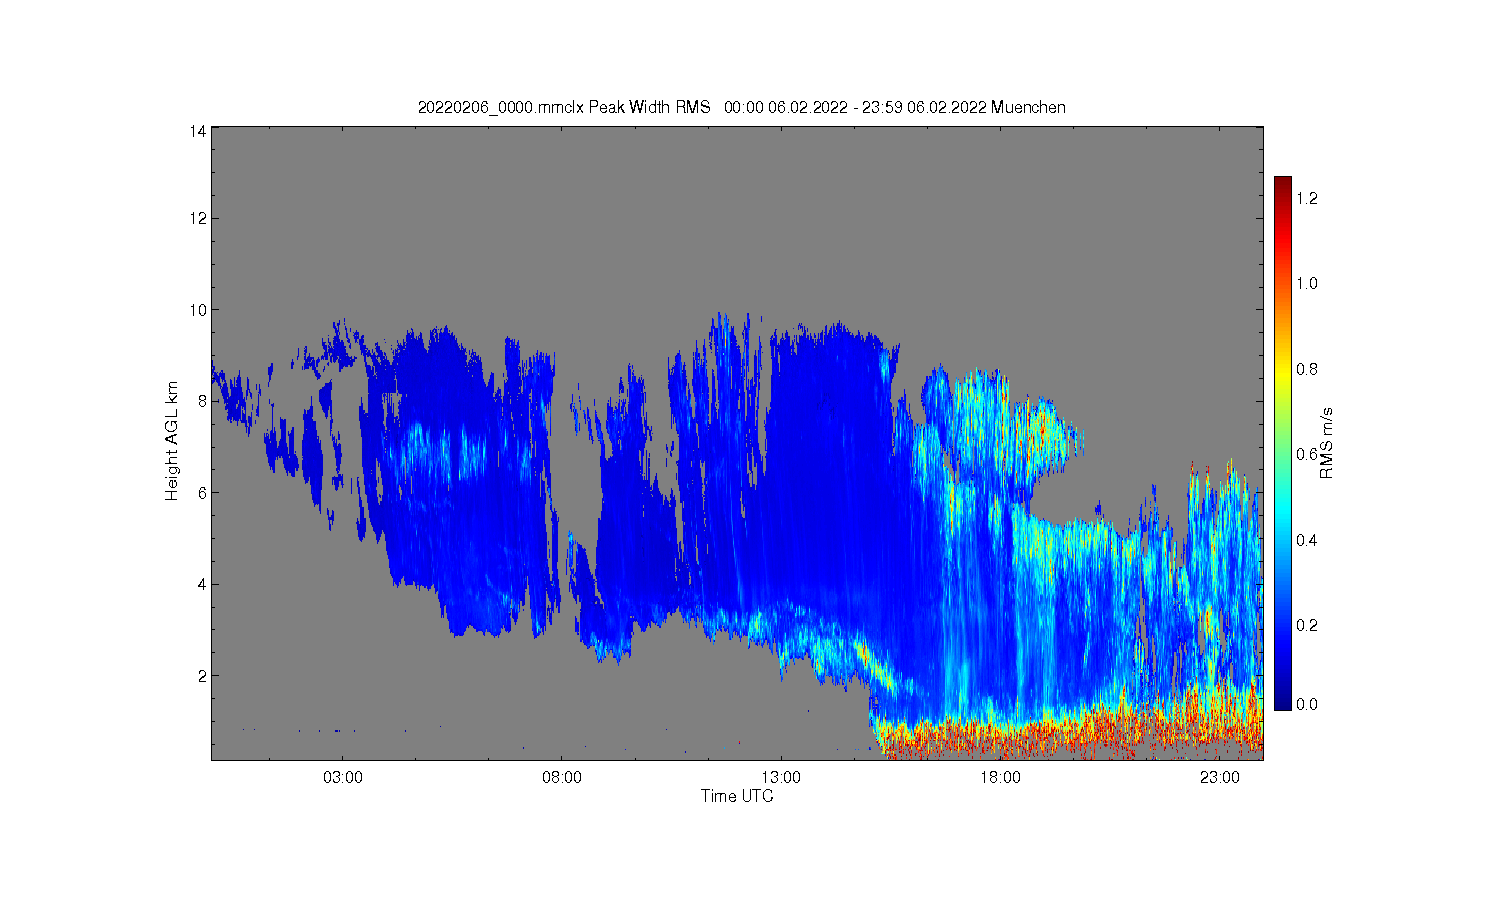Click the height tick label 6
The width and height of the screenshot is (1500, 900).
(x=203, y=493)
